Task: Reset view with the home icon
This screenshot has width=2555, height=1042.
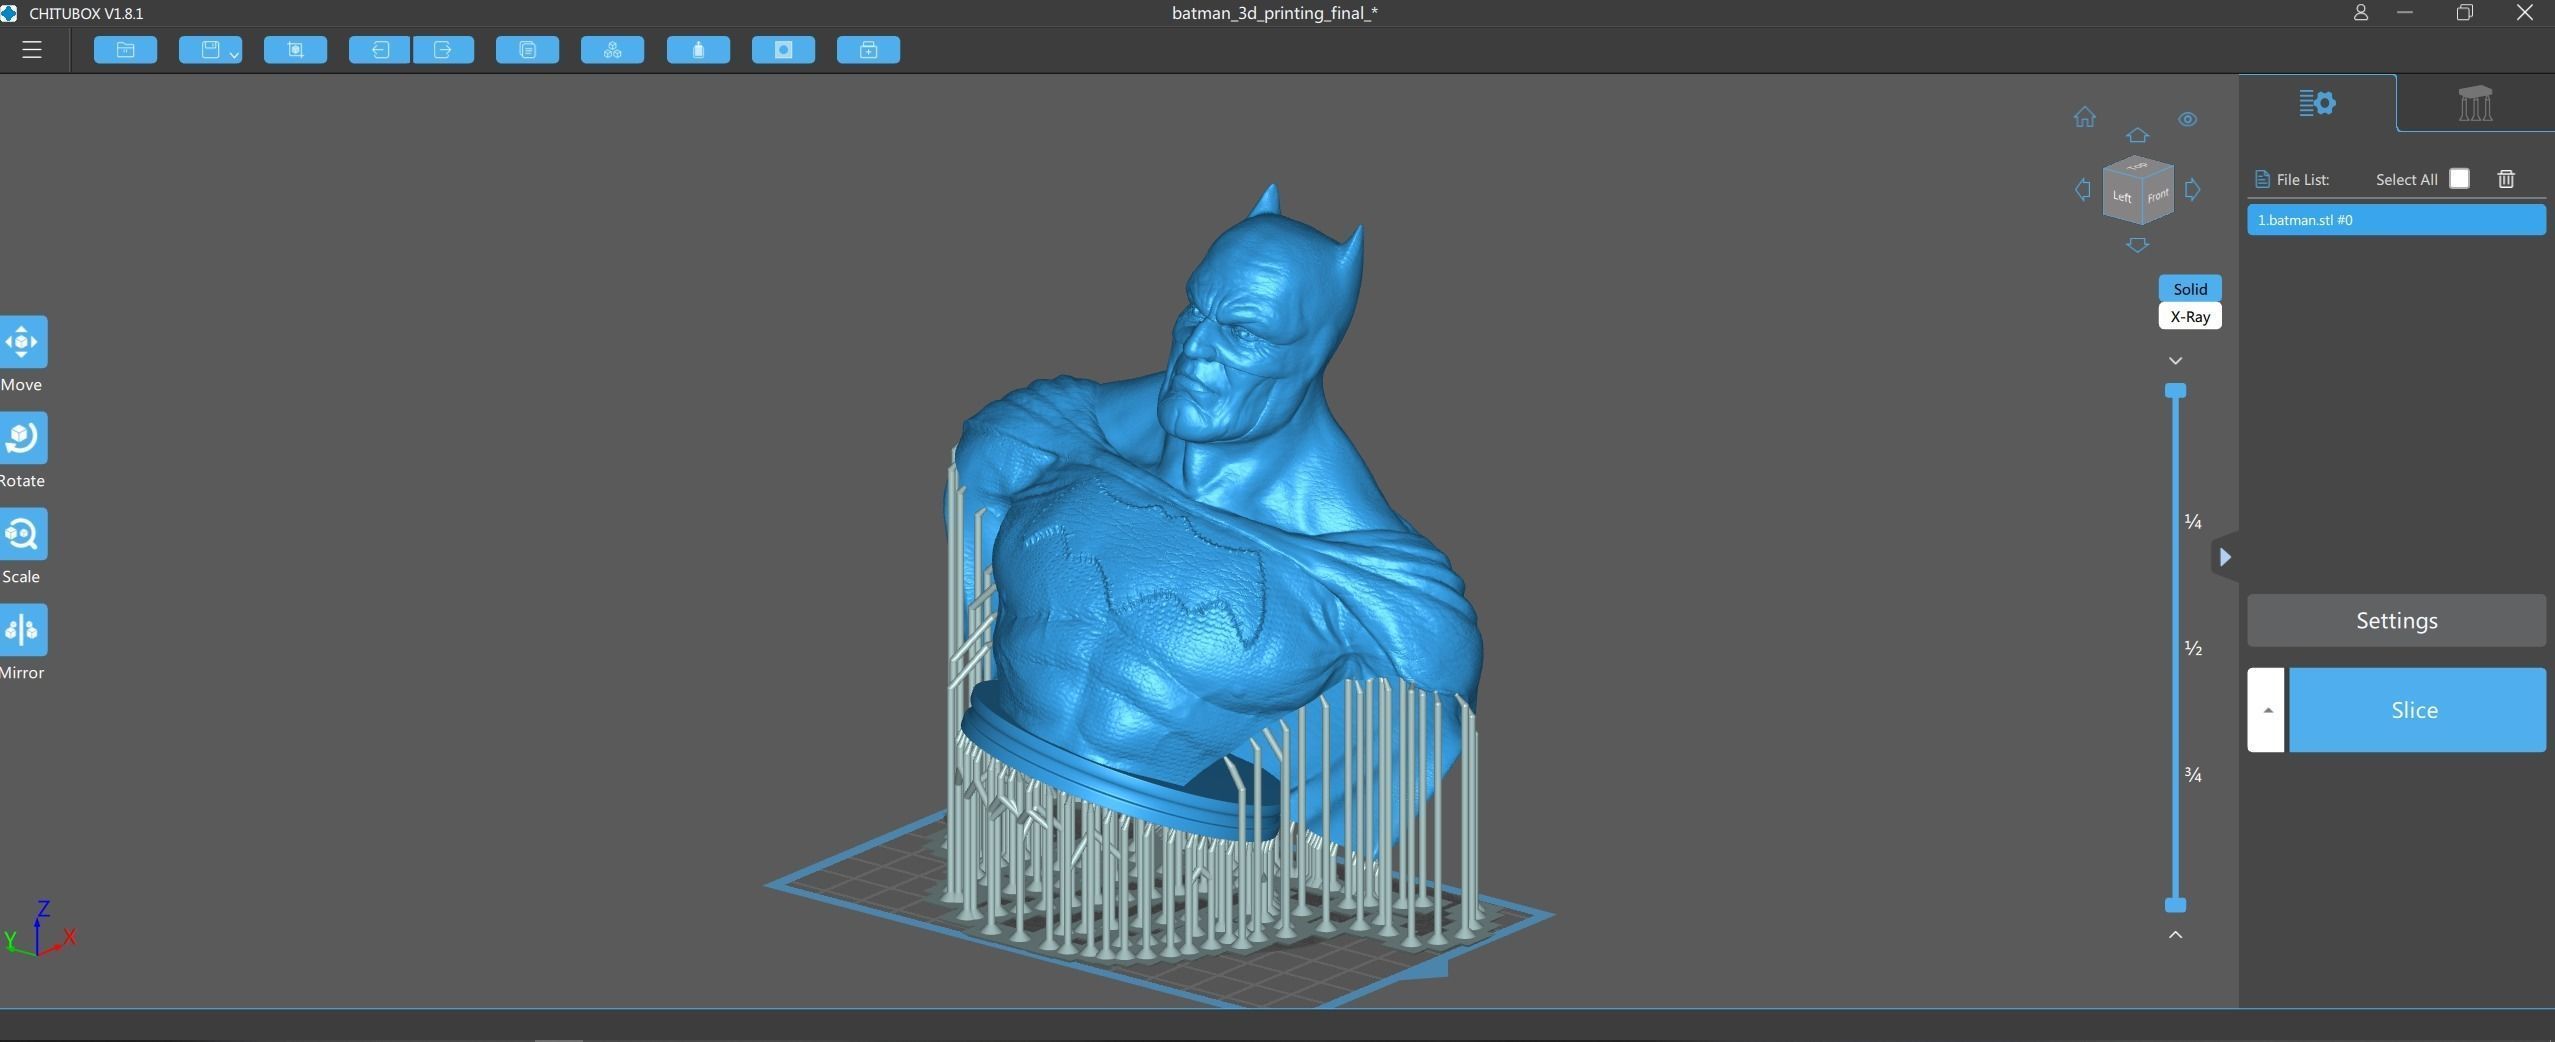Action: click(2084, 118)
